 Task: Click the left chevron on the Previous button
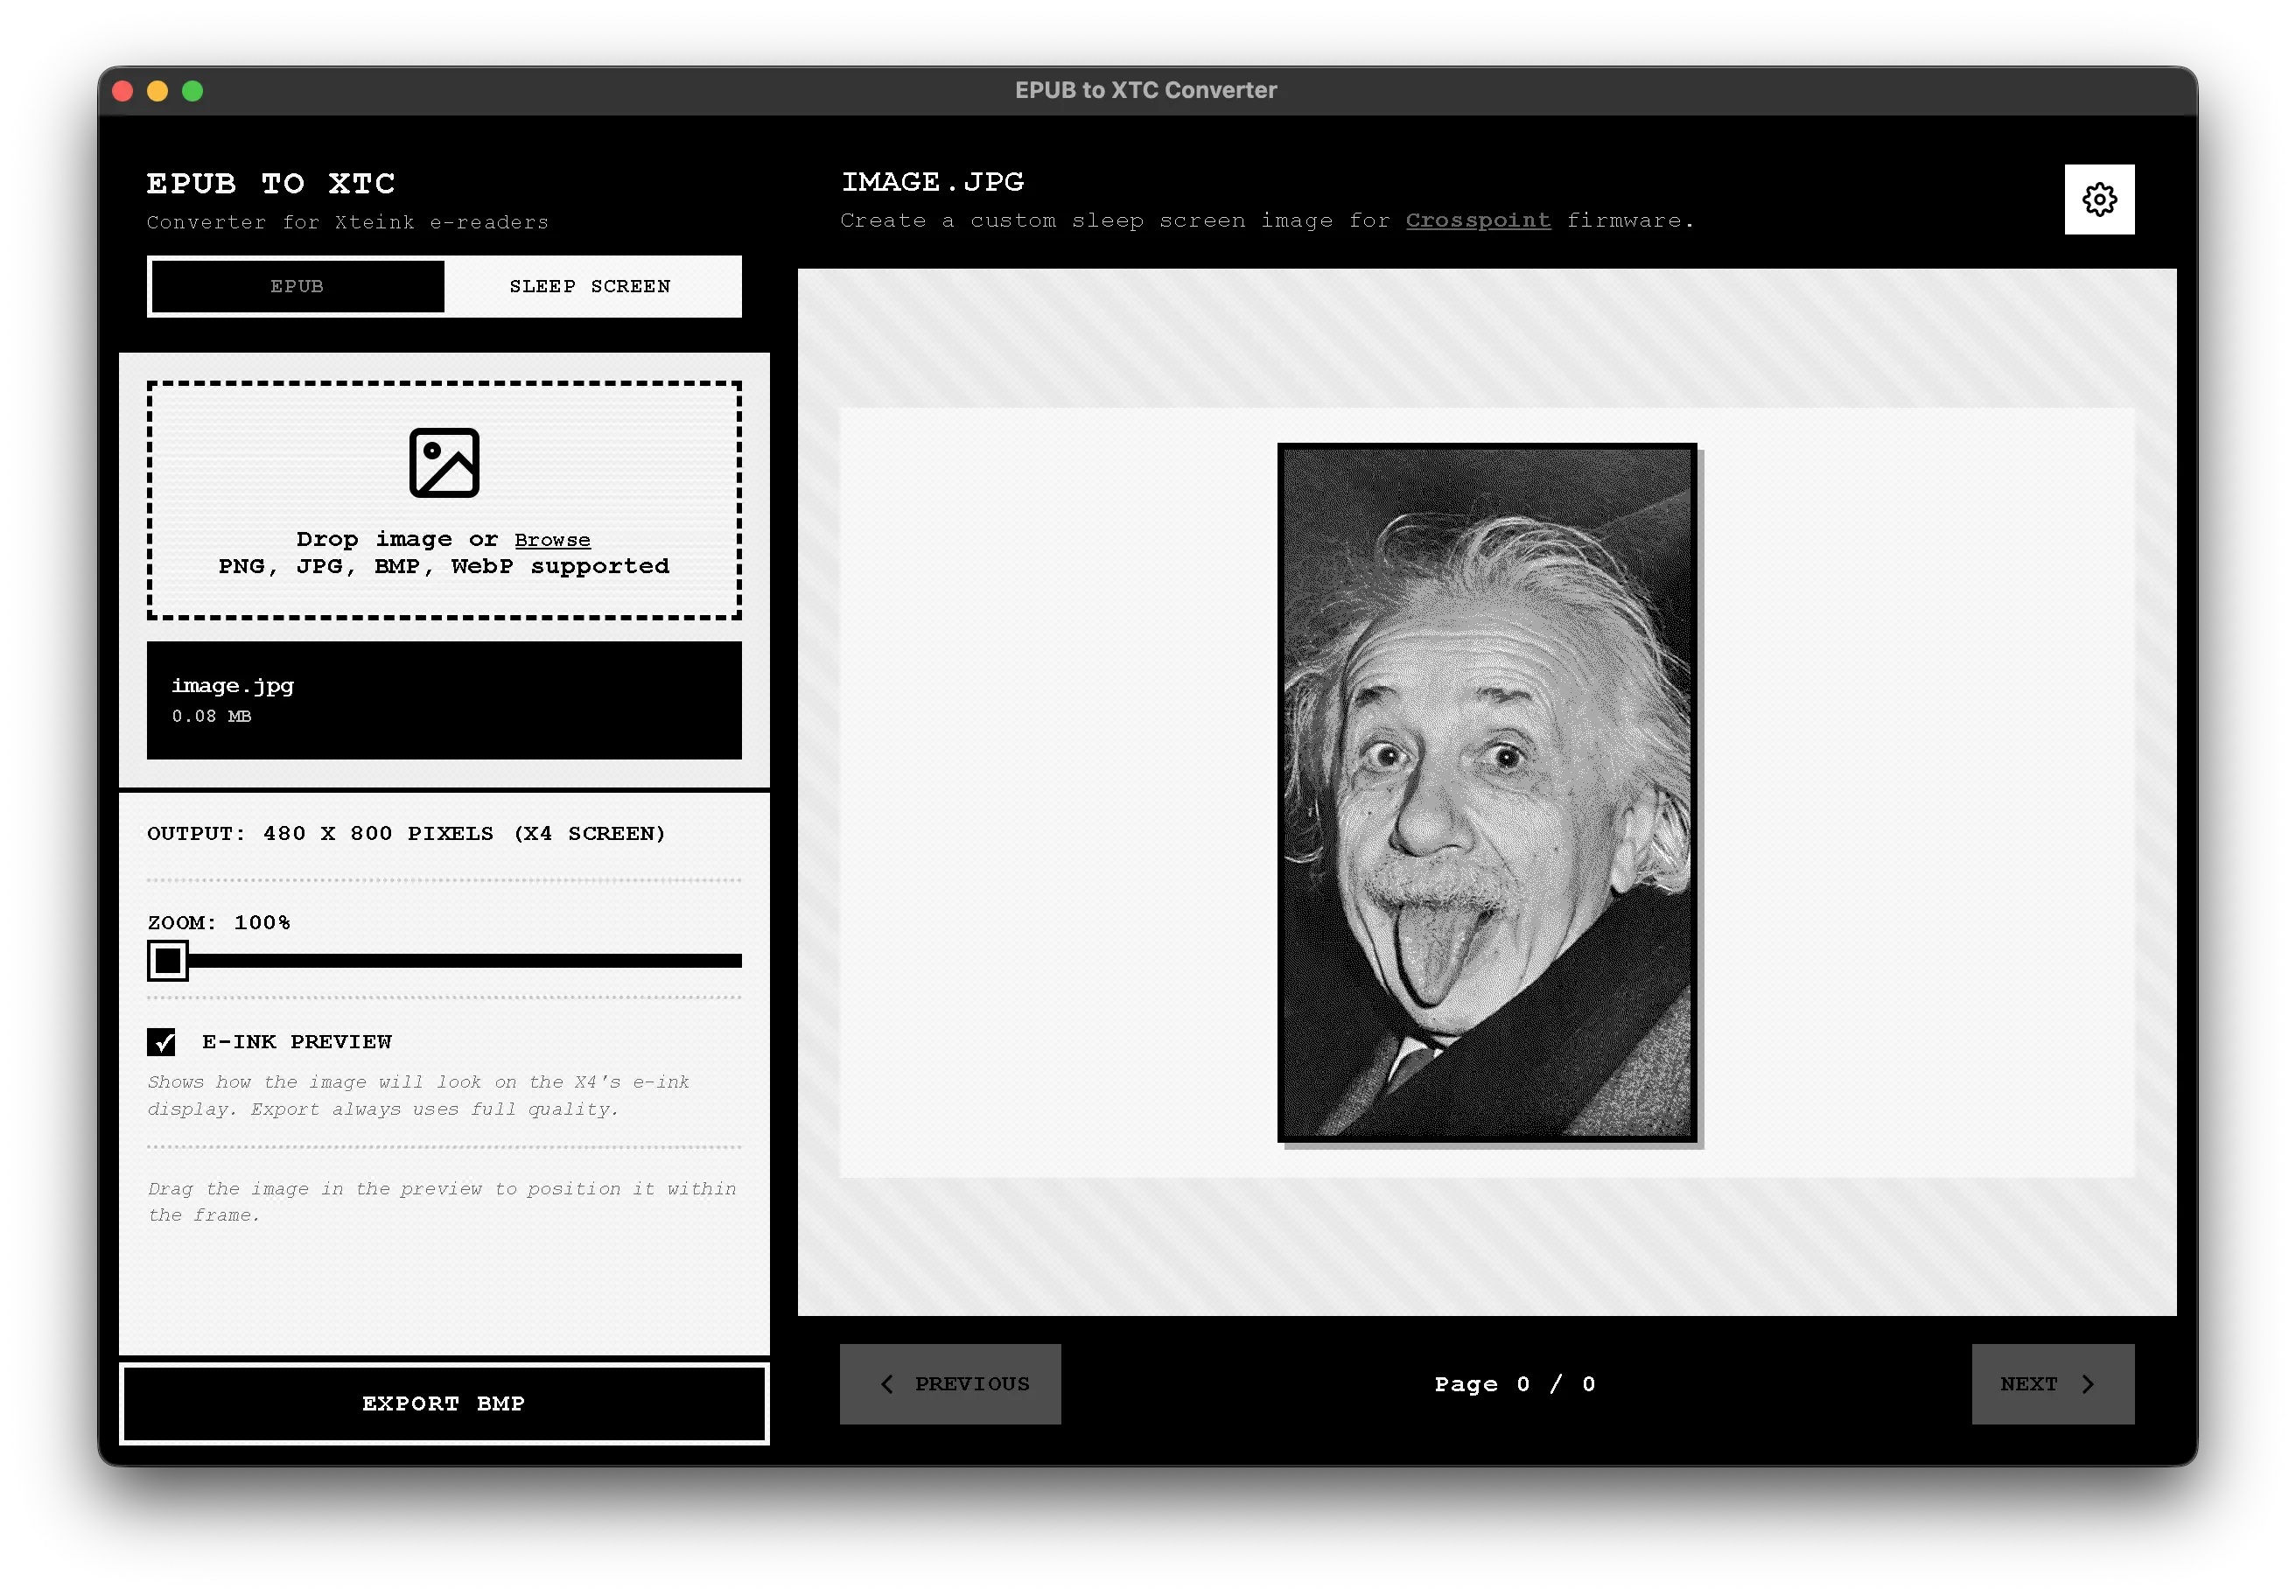(x=886, y=1384)
